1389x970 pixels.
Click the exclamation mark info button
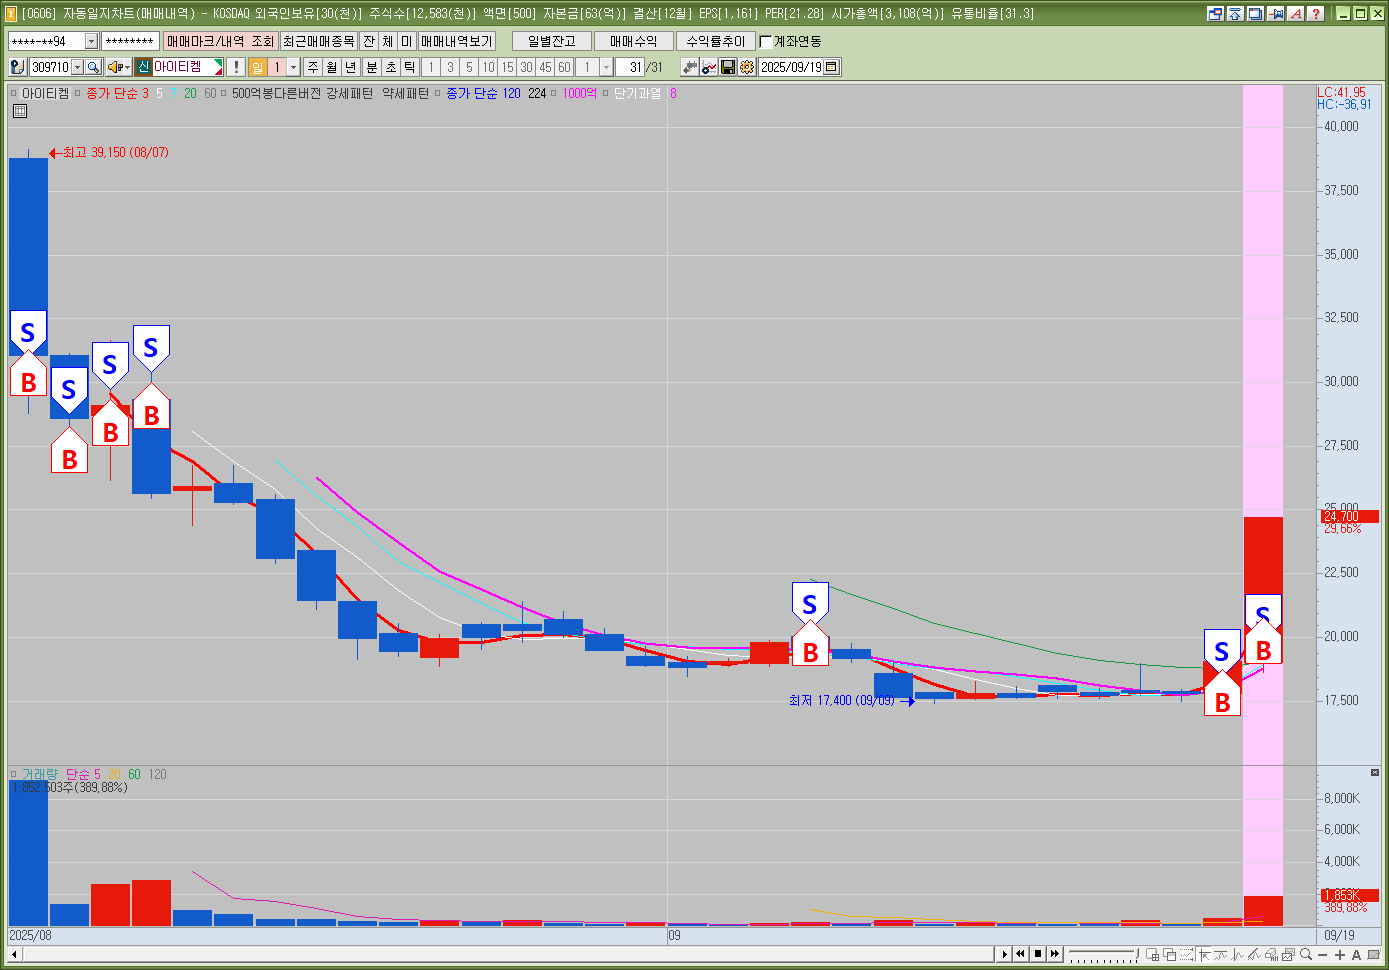[x=235, y=67]
